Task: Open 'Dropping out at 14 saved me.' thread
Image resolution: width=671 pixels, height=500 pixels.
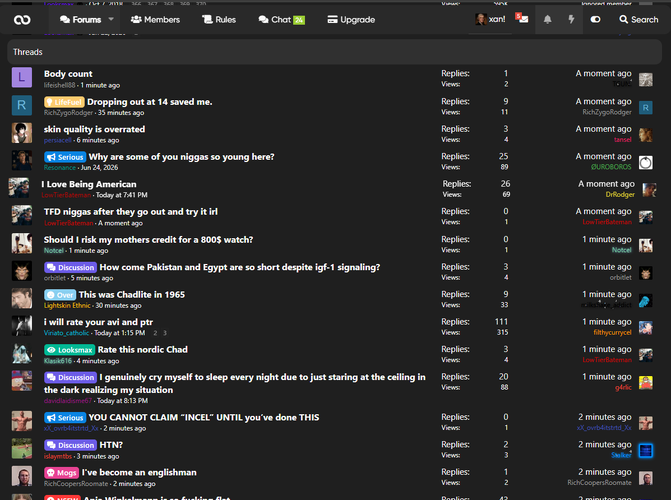Action: tap(150, 102)
